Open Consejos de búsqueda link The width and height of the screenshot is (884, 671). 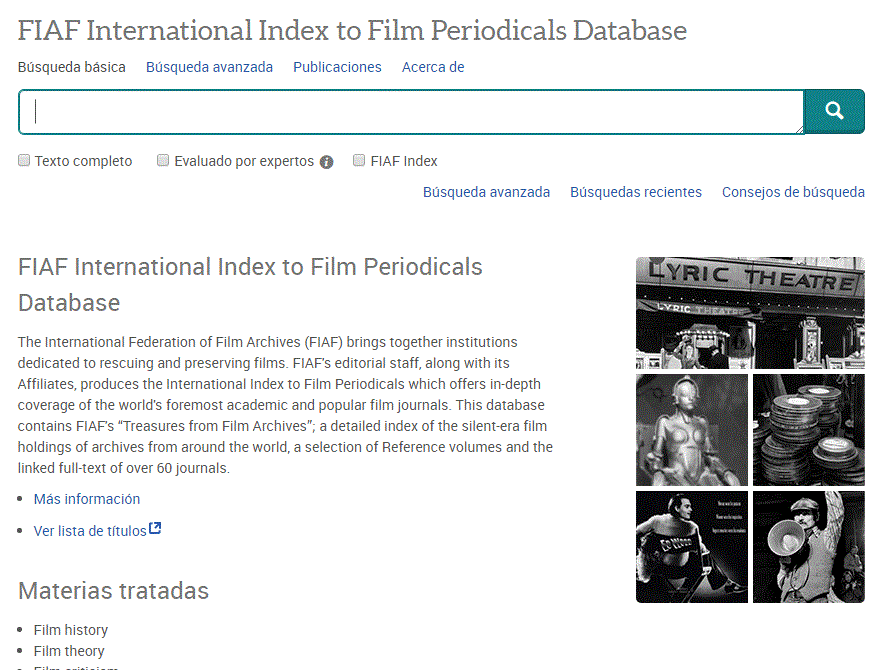tap(793, 192)
